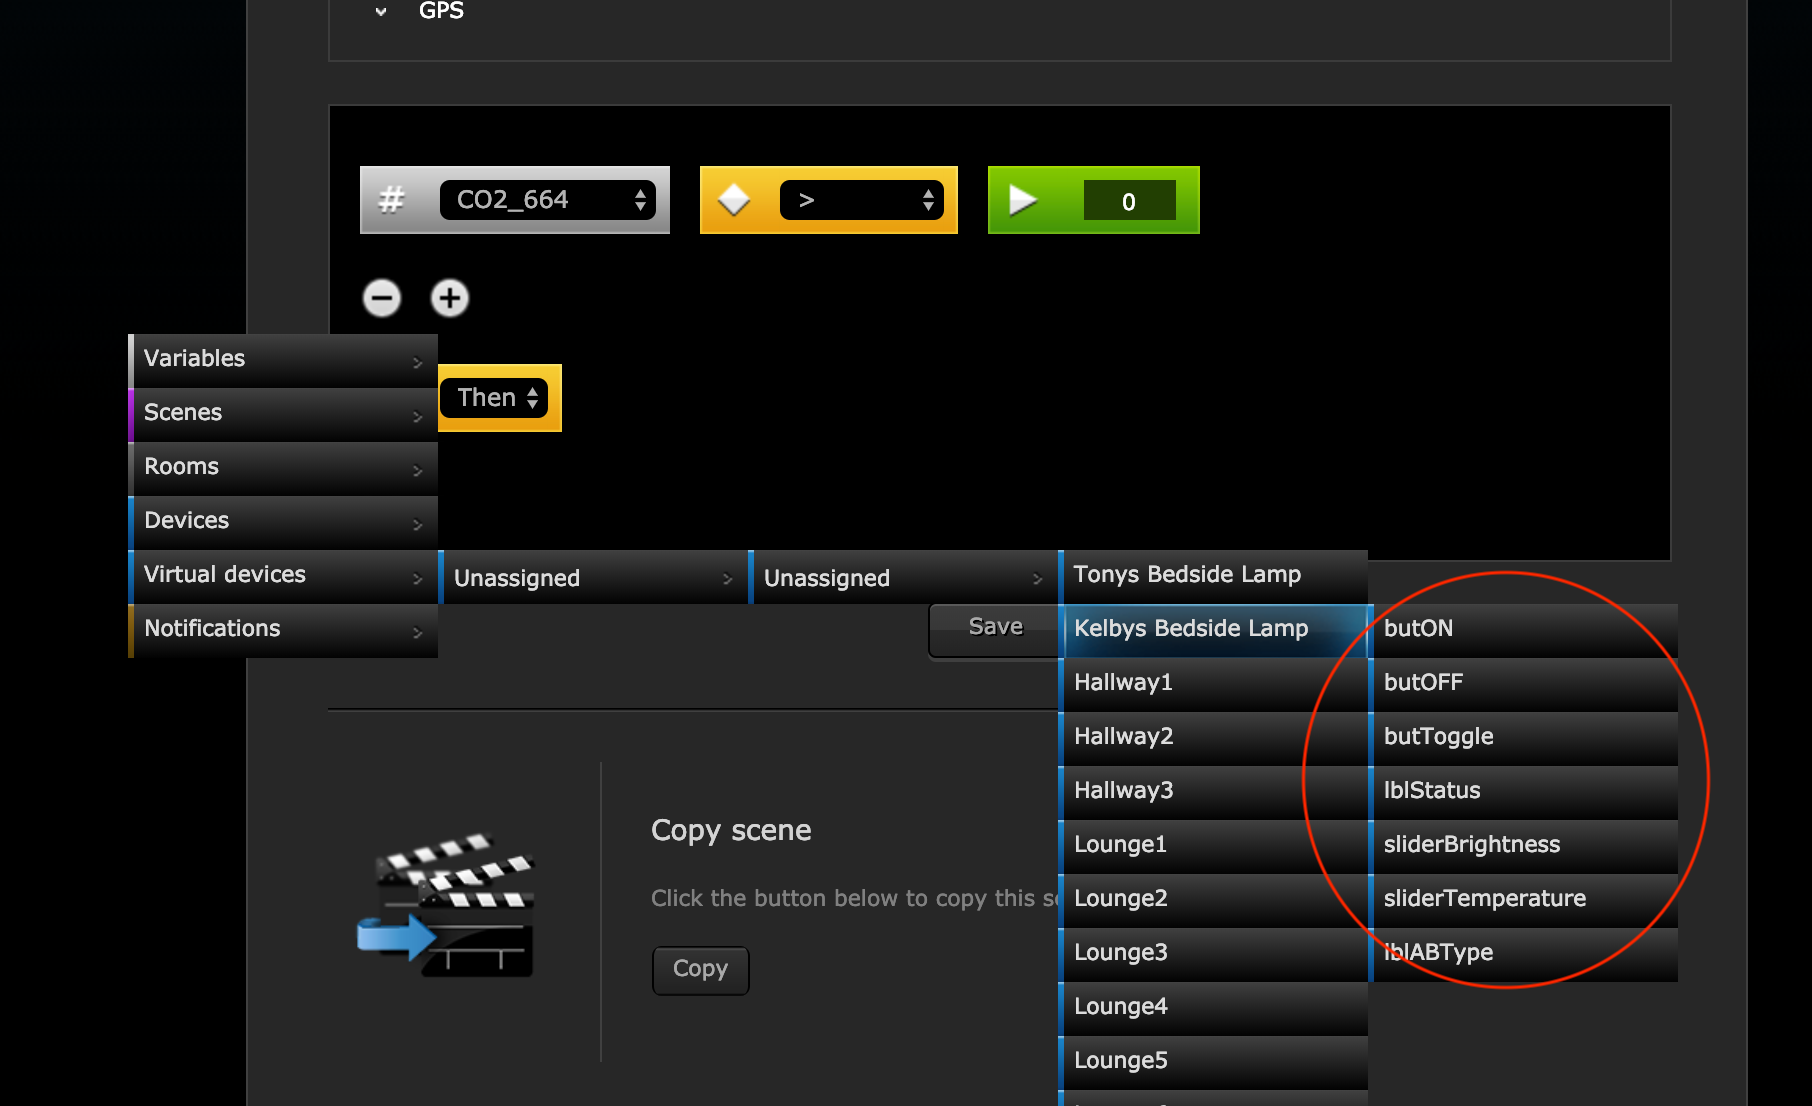The height and width of the screenshot is (1106, 1812).
Task: Expand the Virtual devices submenu
Action: click(x=283, y=575)
